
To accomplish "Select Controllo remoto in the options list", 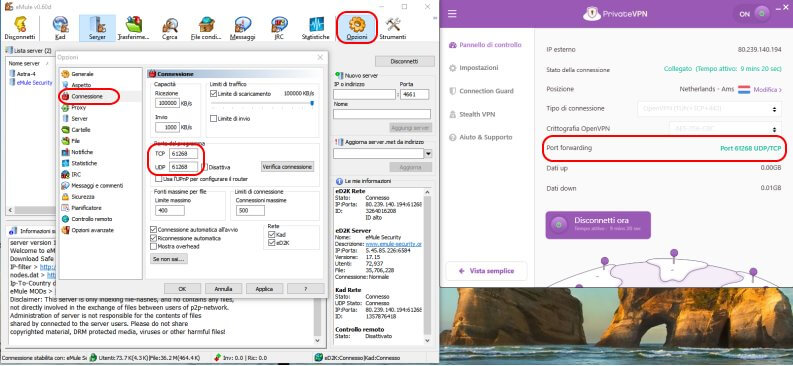I will (x=92, y=219).
